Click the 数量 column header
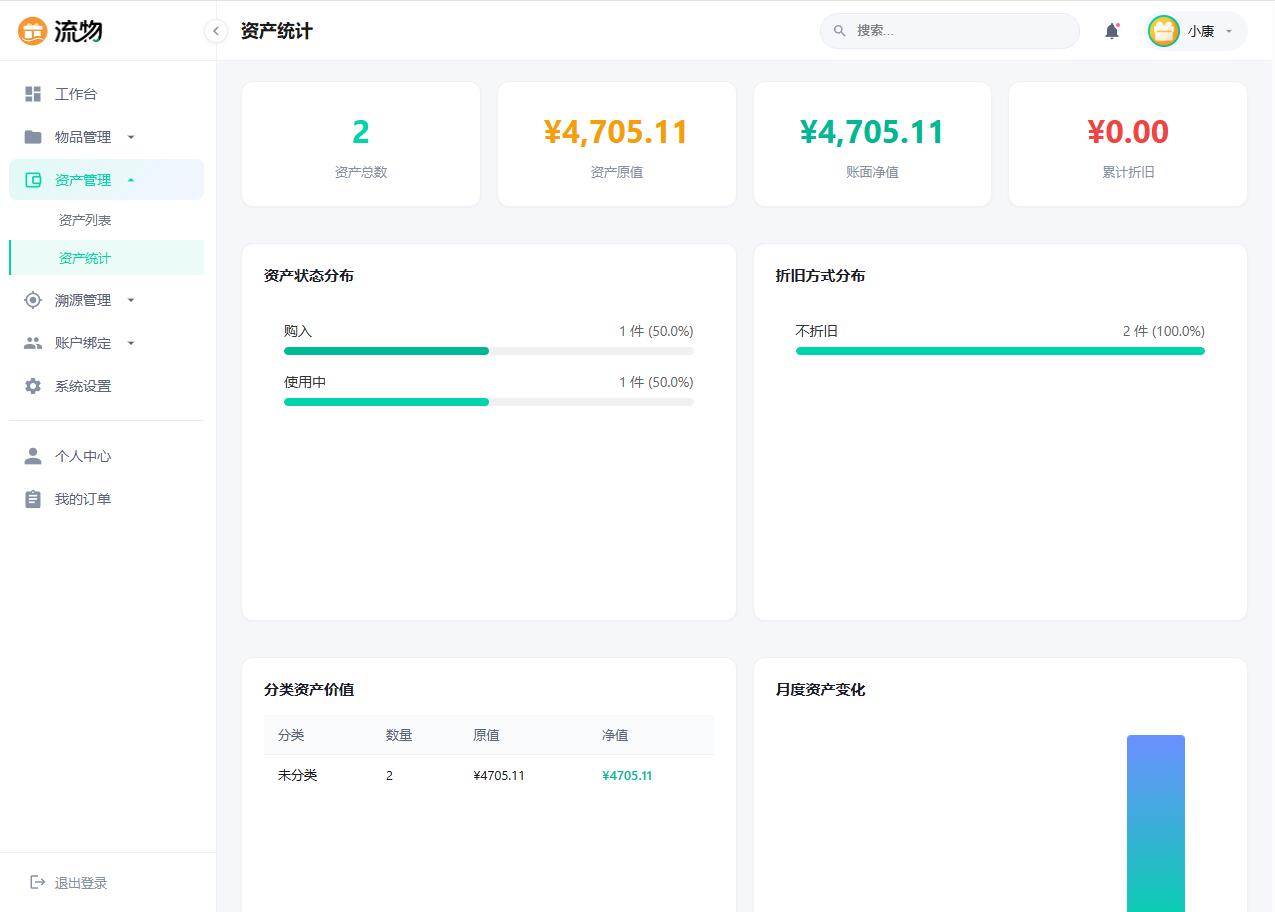 click(x=399, y=735)
